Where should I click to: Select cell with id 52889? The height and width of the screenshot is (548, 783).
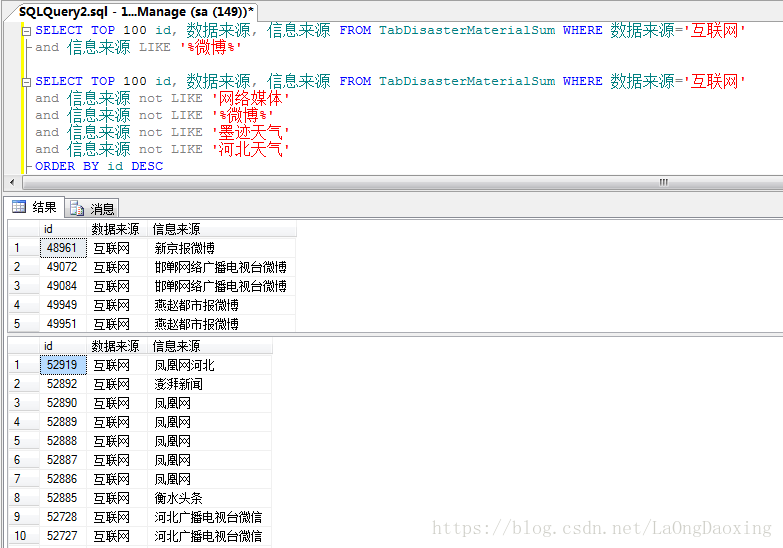(x=63, y=422)
